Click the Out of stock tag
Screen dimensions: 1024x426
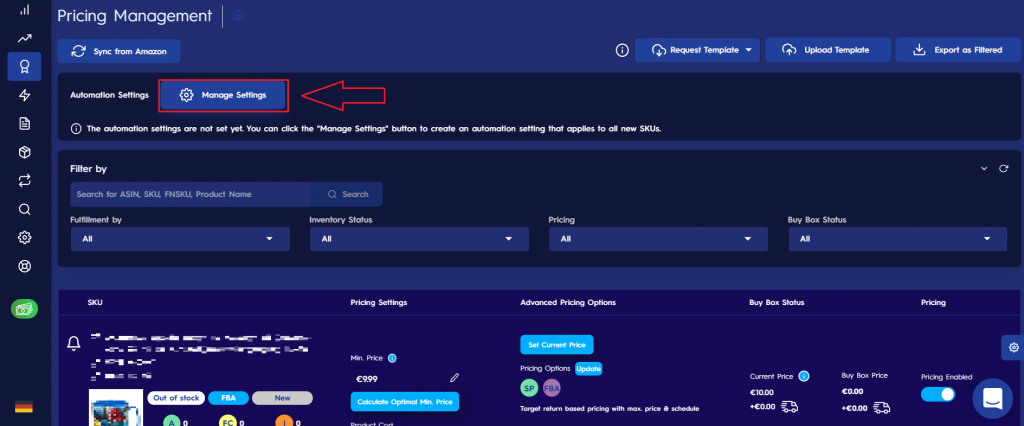pos(176,398)
